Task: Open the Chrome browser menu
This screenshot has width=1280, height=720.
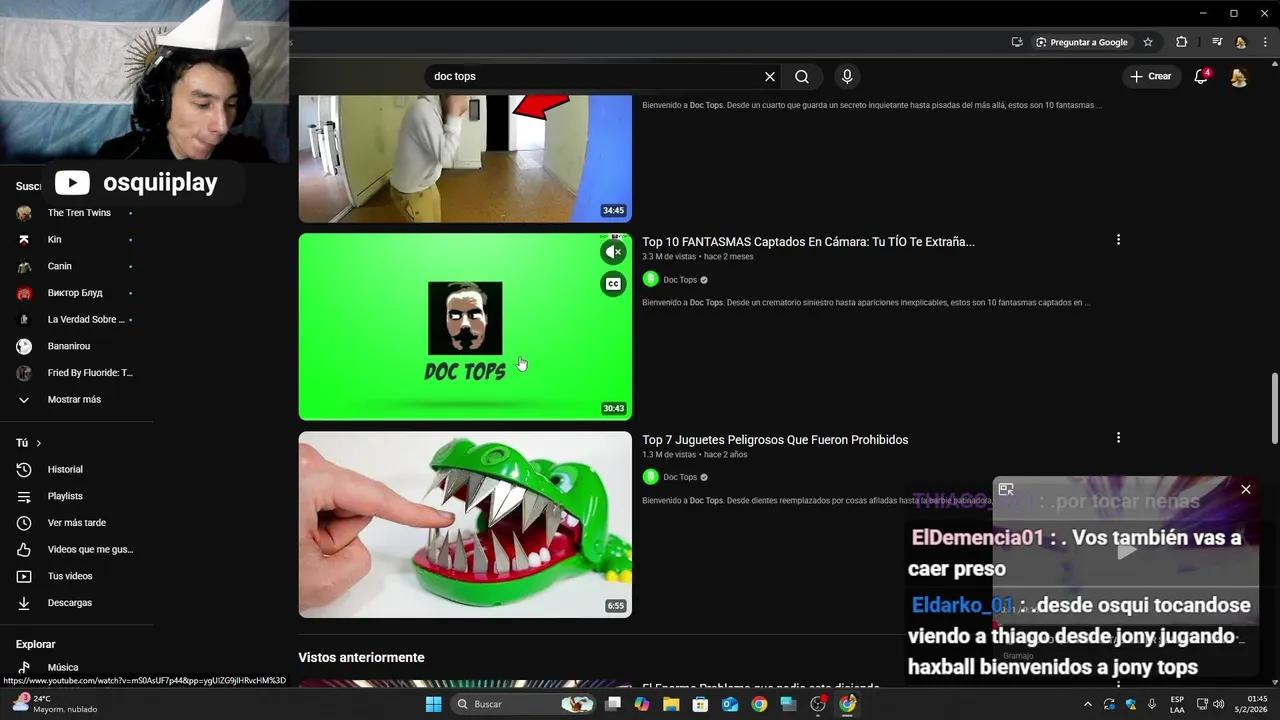Action: pos(1266,42)
